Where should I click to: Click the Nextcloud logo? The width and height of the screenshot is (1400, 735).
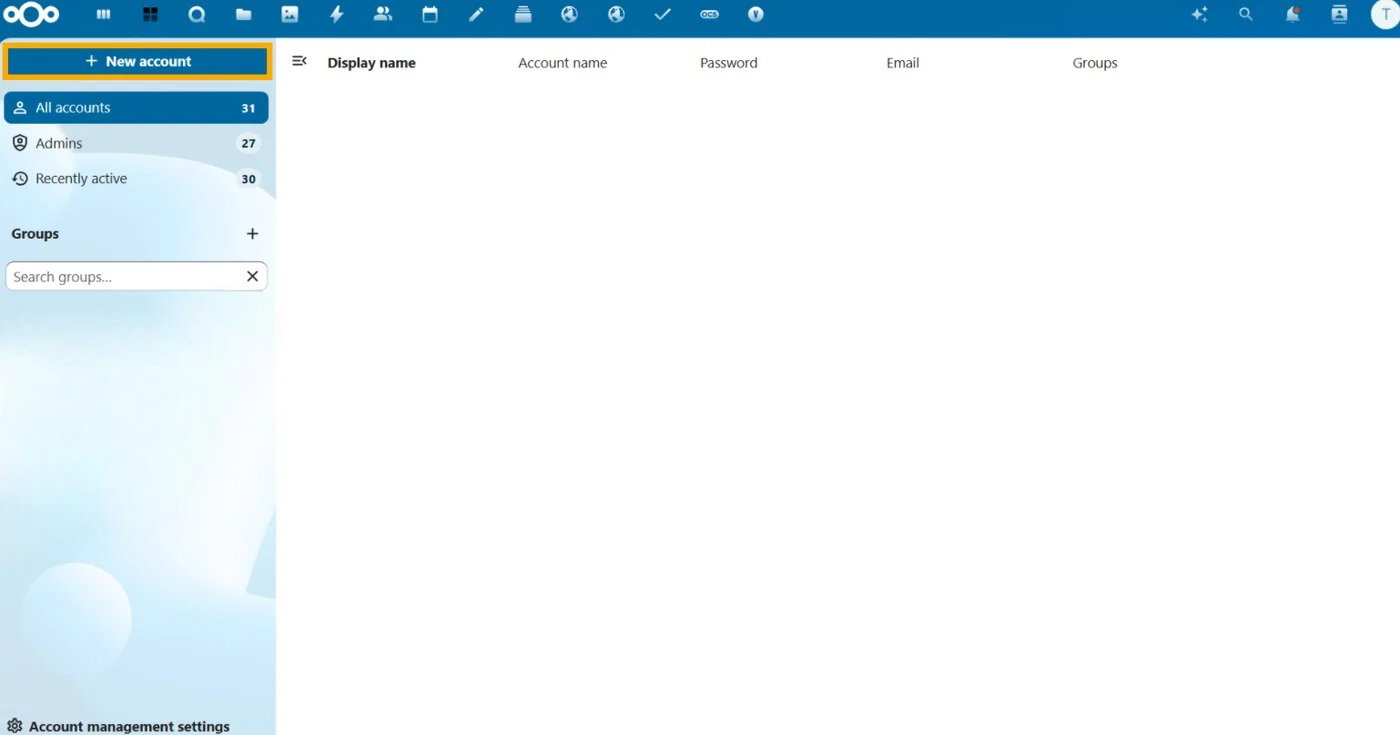click(x=32, y=15)
